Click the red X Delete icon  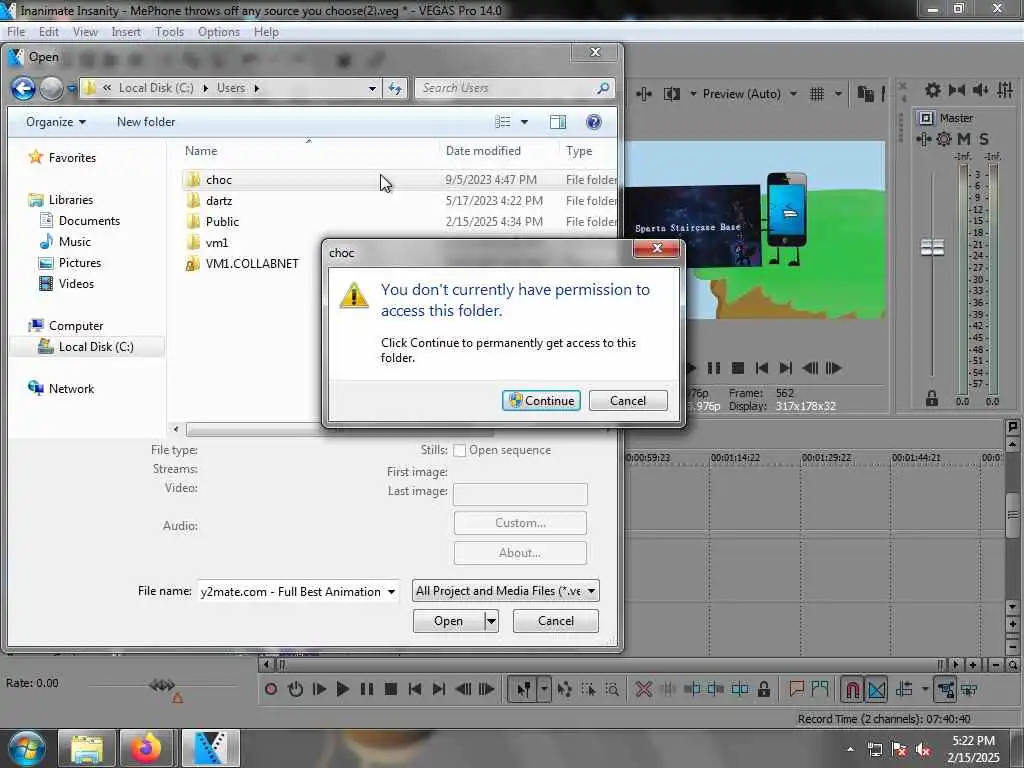coord(644,689)
